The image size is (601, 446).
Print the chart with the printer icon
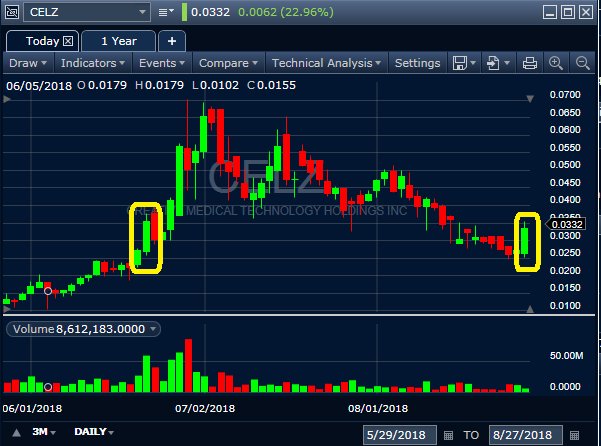coord(530,63)
